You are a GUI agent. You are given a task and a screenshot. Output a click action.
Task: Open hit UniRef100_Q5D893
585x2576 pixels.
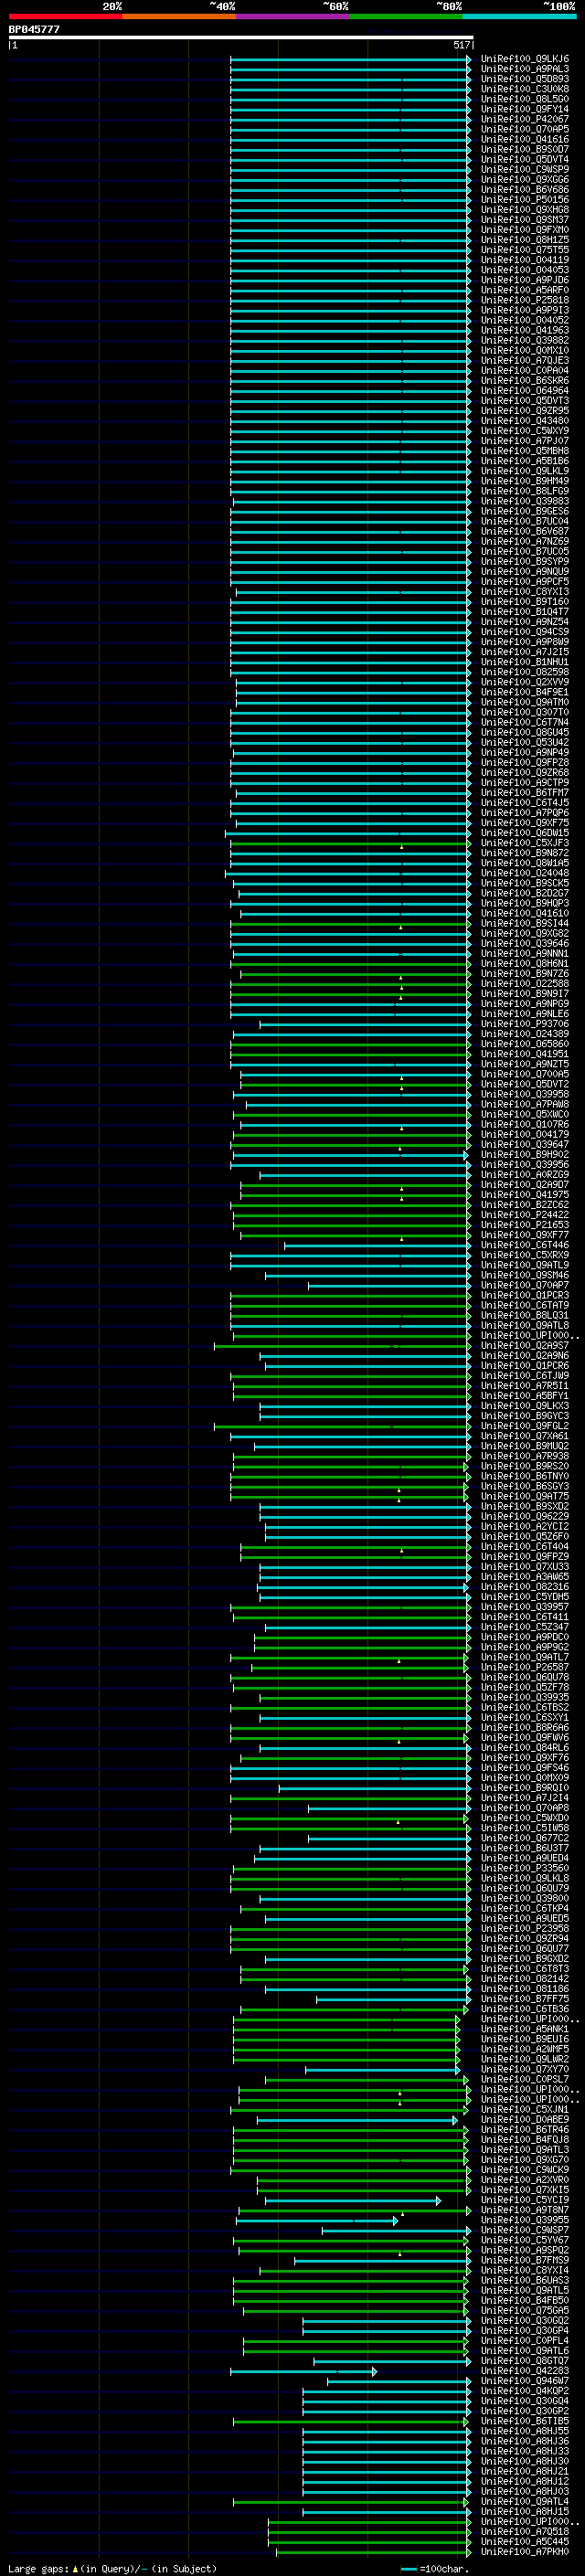524,79
